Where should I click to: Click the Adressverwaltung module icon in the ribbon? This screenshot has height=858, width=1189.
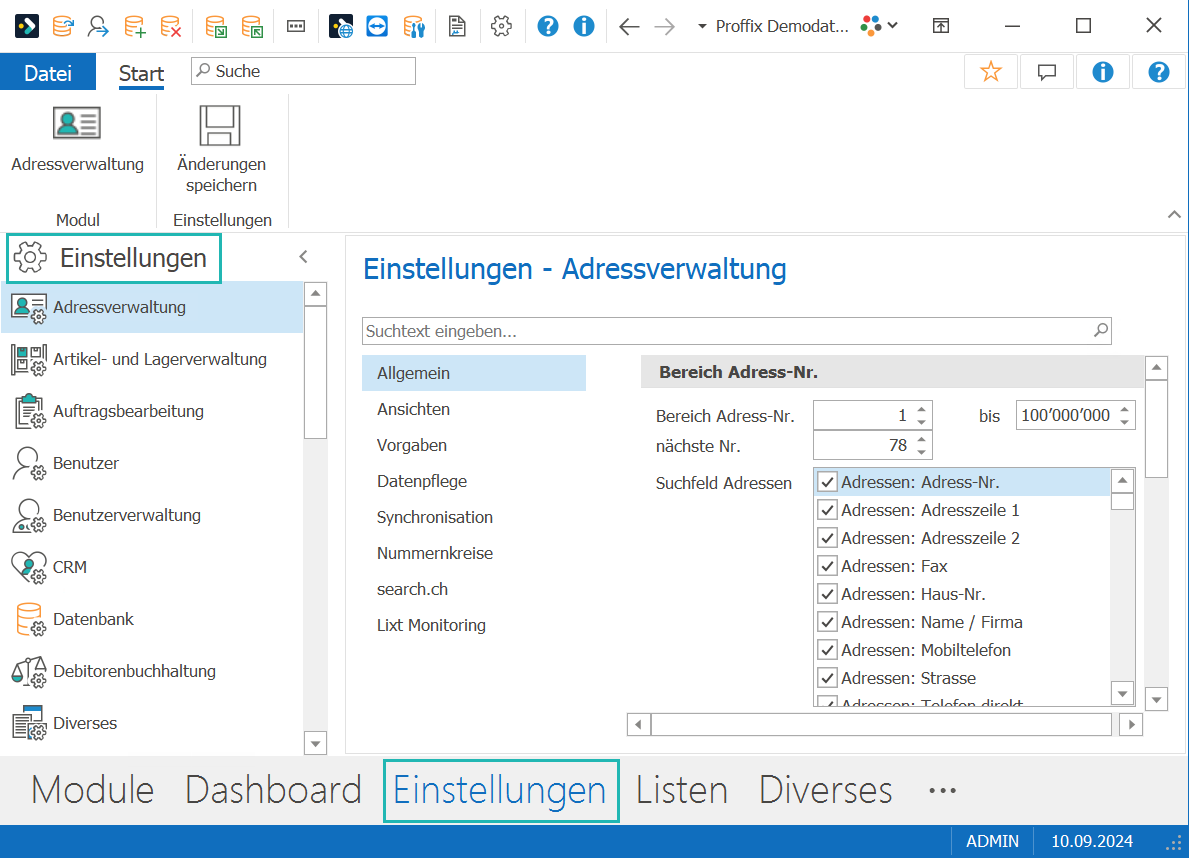click(x=77, y=123)
